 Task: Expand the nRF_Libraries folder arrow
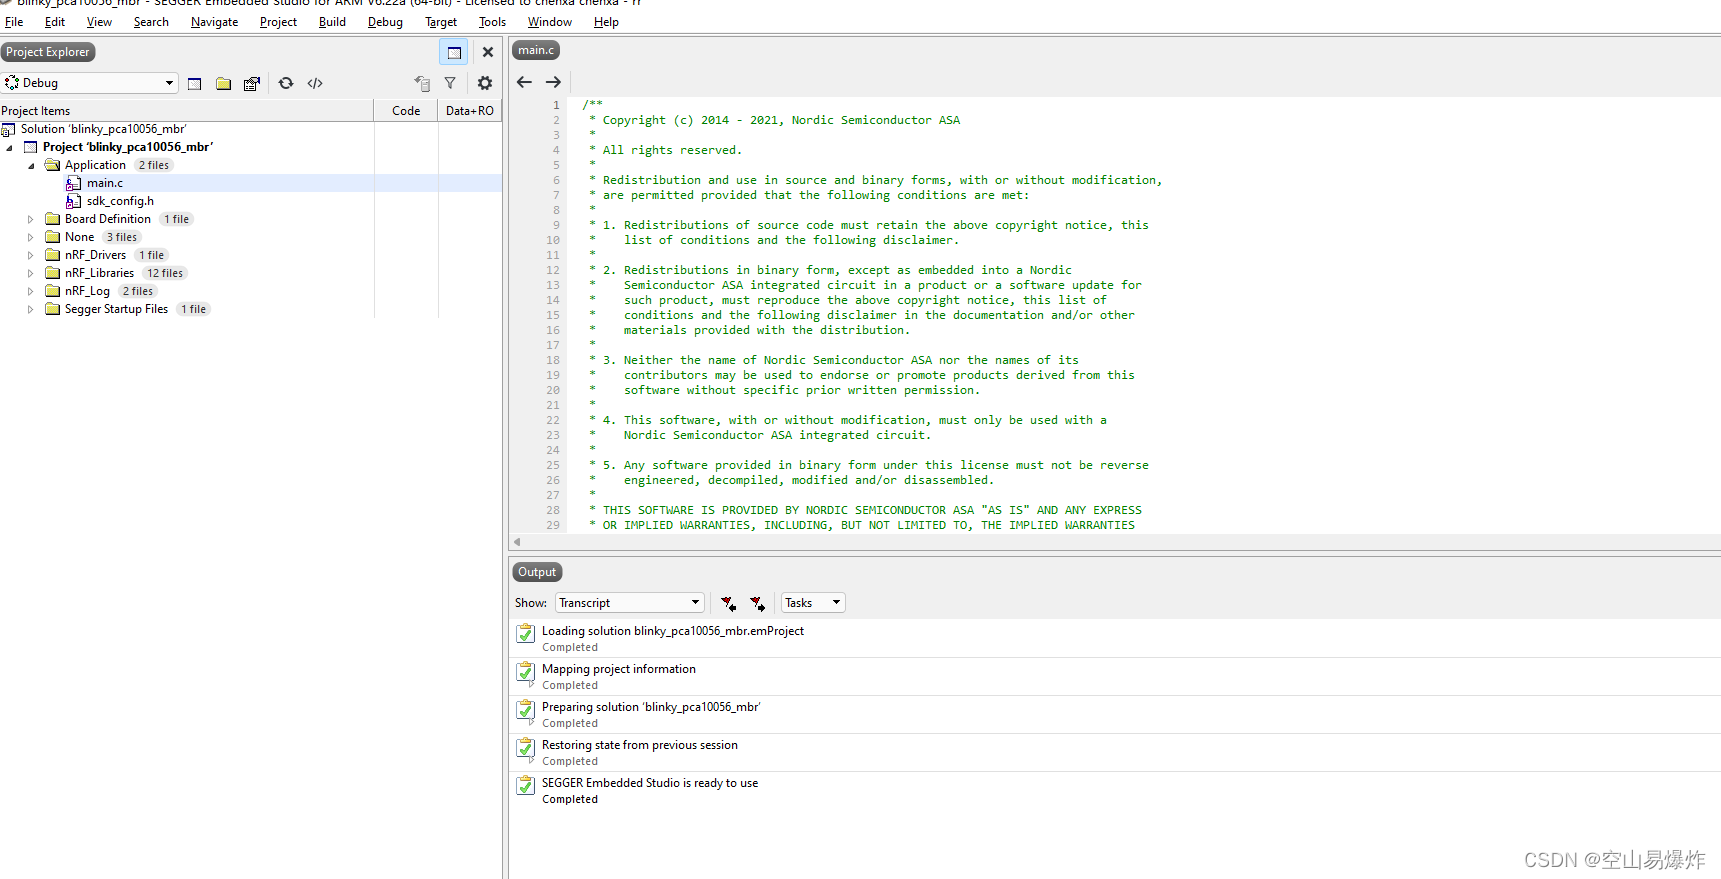point(31,273)
